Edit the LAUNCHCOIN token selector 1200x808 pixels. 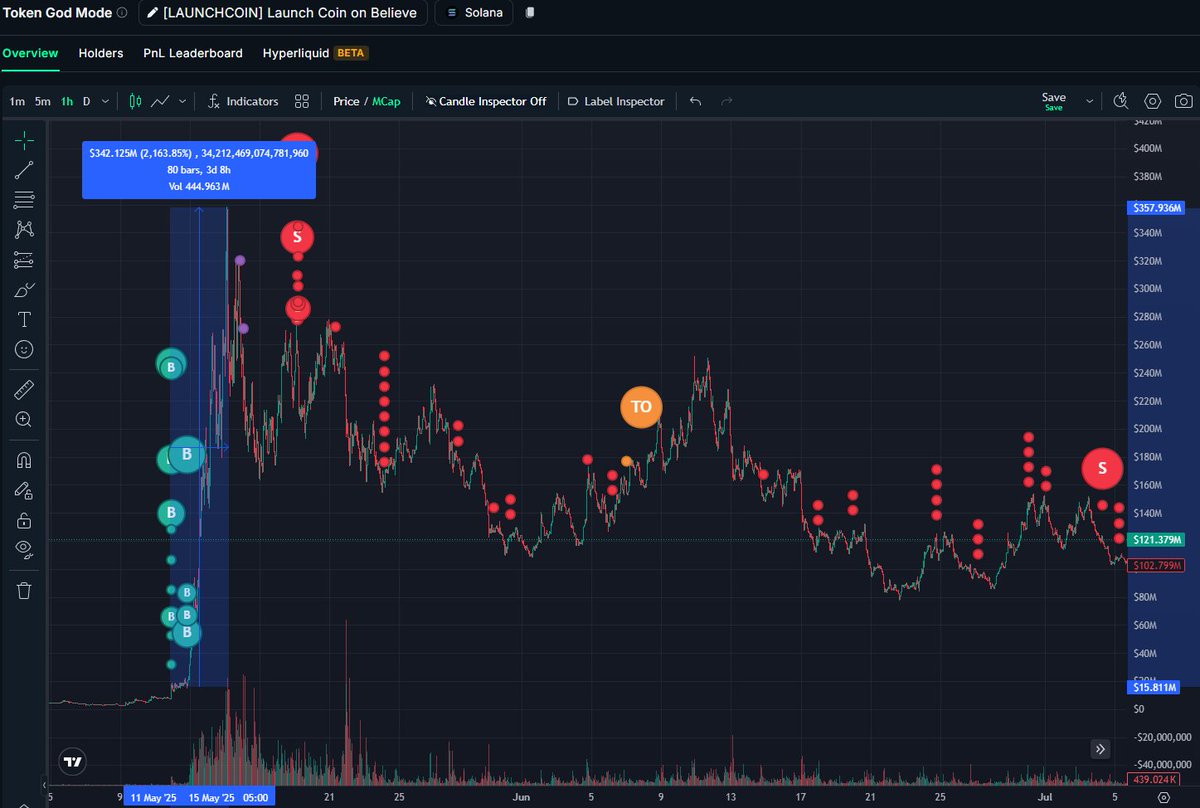283,13
